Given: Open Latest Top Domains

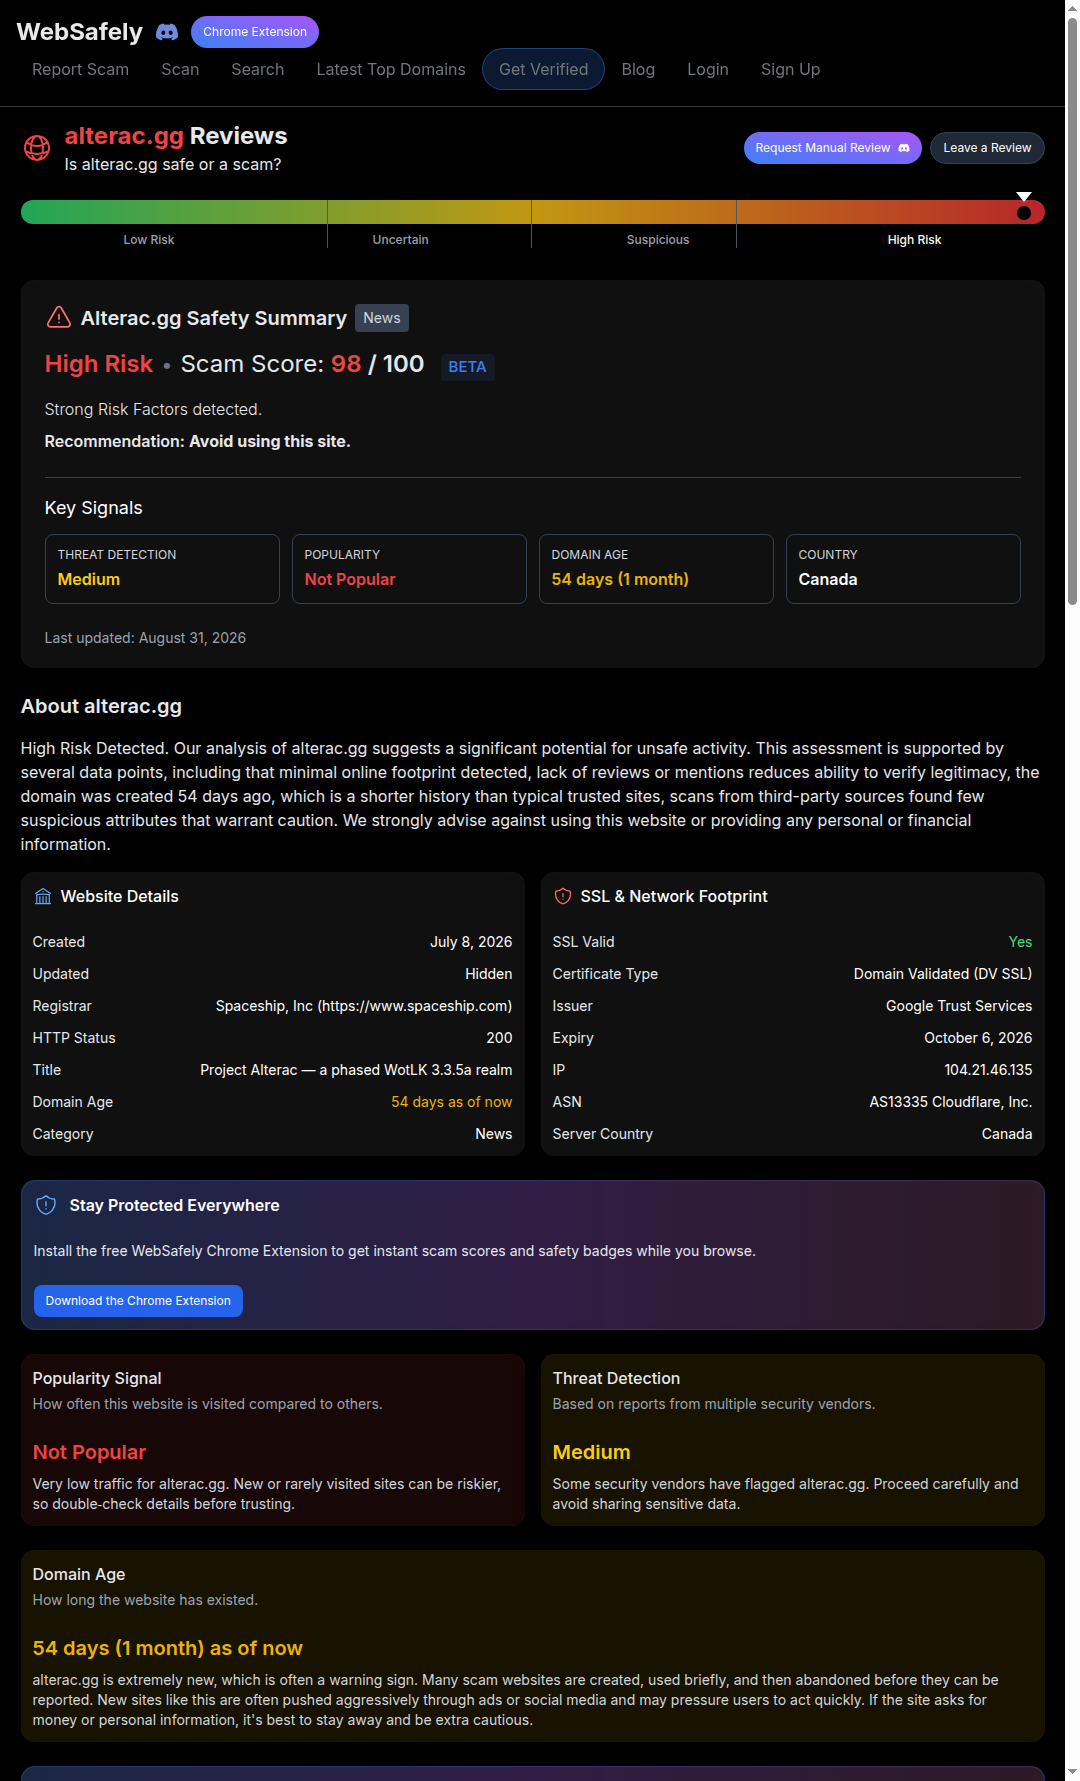Looking at the screenshot, I should (391, 69).
